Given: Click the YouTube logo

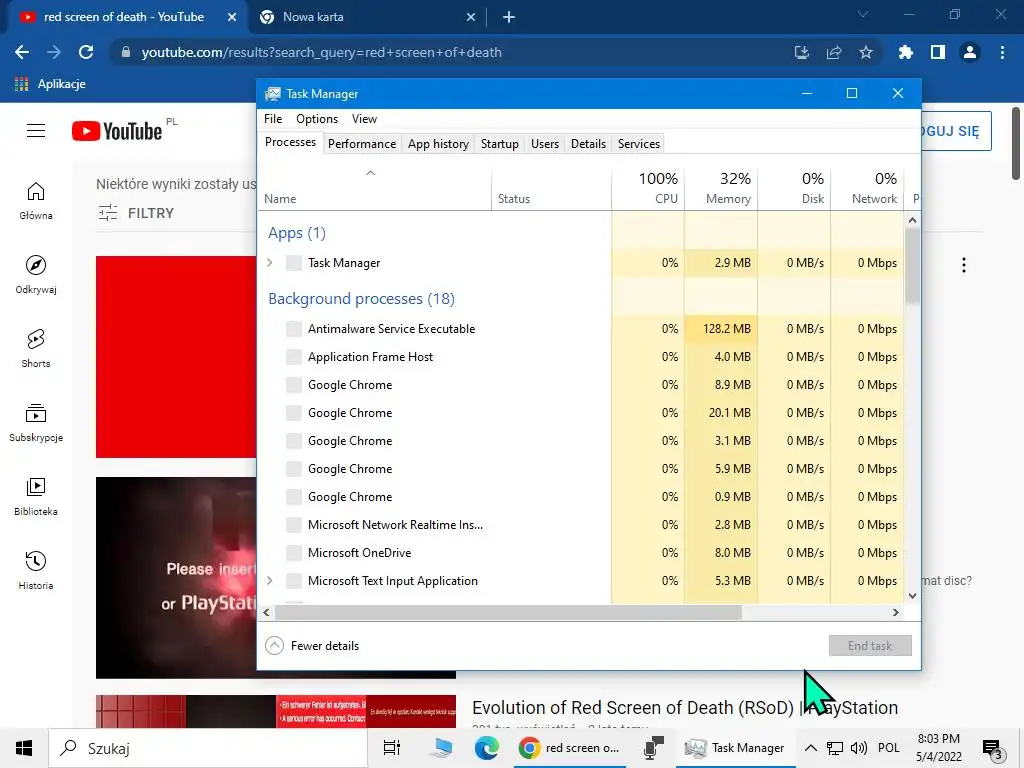Looking at the screenshot, I should tap(117, 131).
